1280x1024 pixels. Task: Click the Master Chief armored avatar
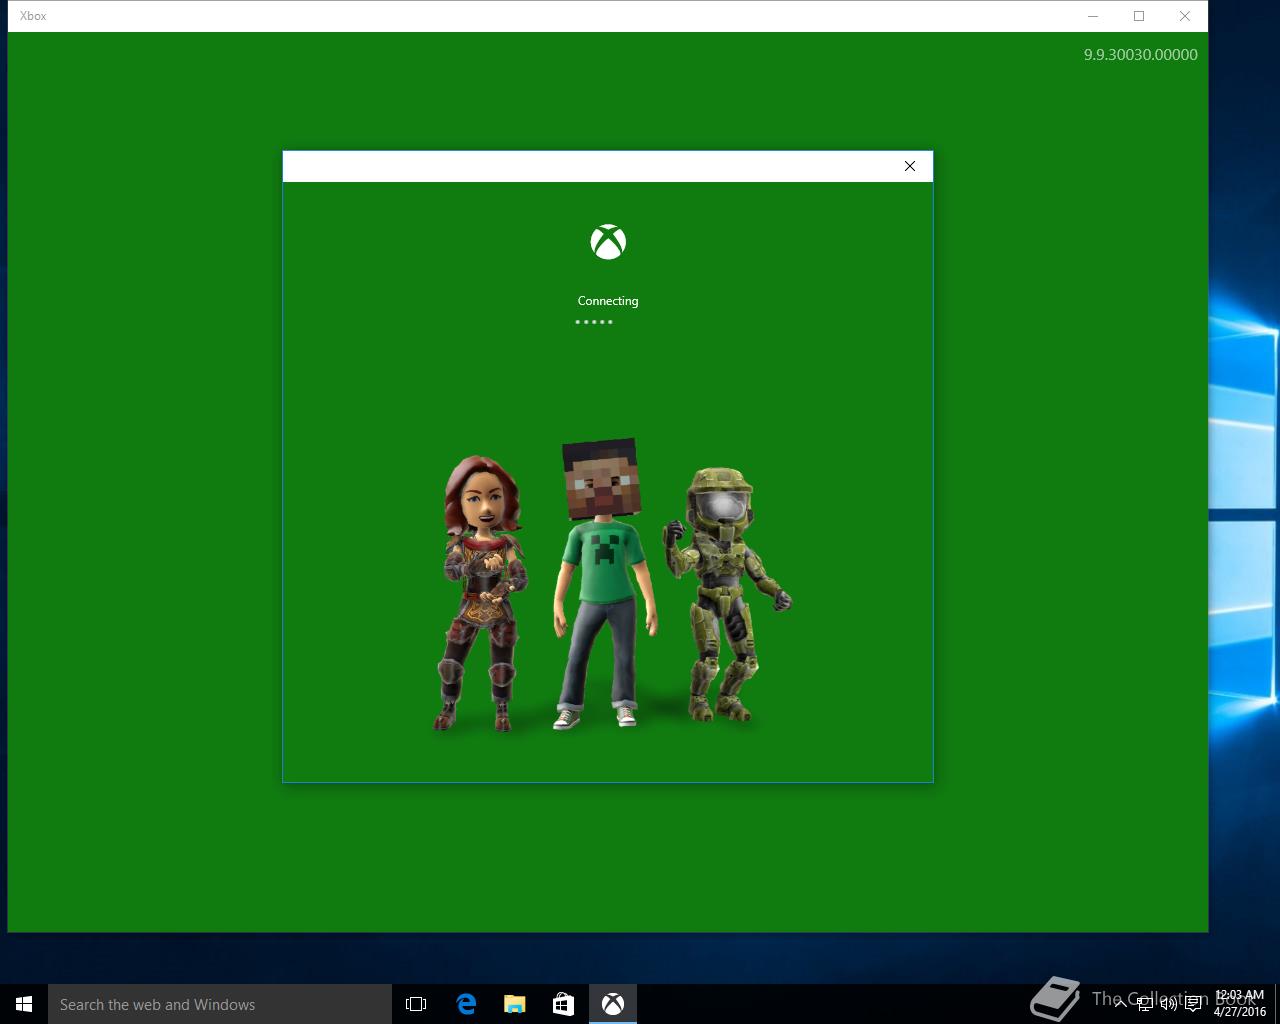(726, 594)
